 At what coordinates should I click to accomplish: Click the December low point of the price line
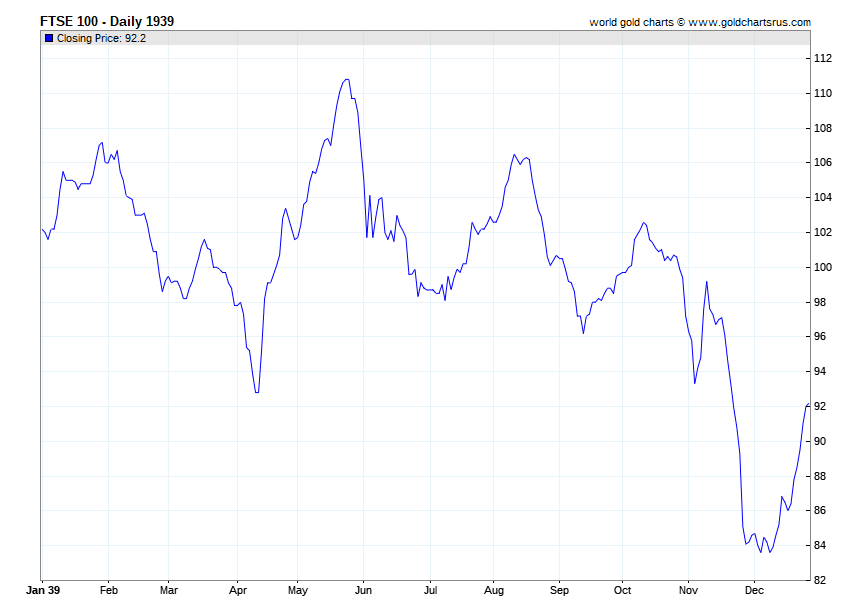761,552
